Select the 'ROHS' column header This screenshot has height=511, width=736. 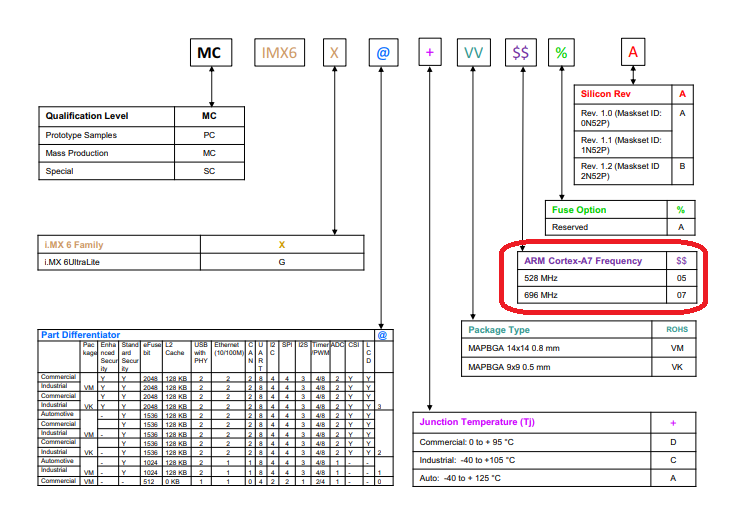pyautogui.click(x=677, y=329)
